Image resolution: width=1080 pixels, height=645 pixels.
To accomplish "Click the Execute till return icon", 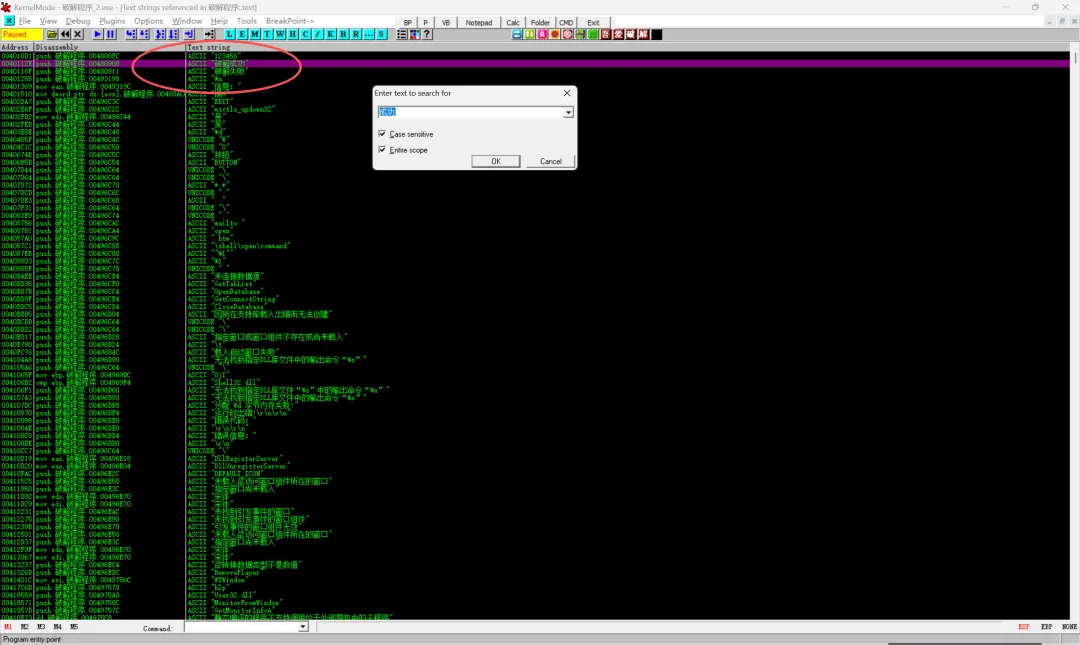I will pos(189,34).
